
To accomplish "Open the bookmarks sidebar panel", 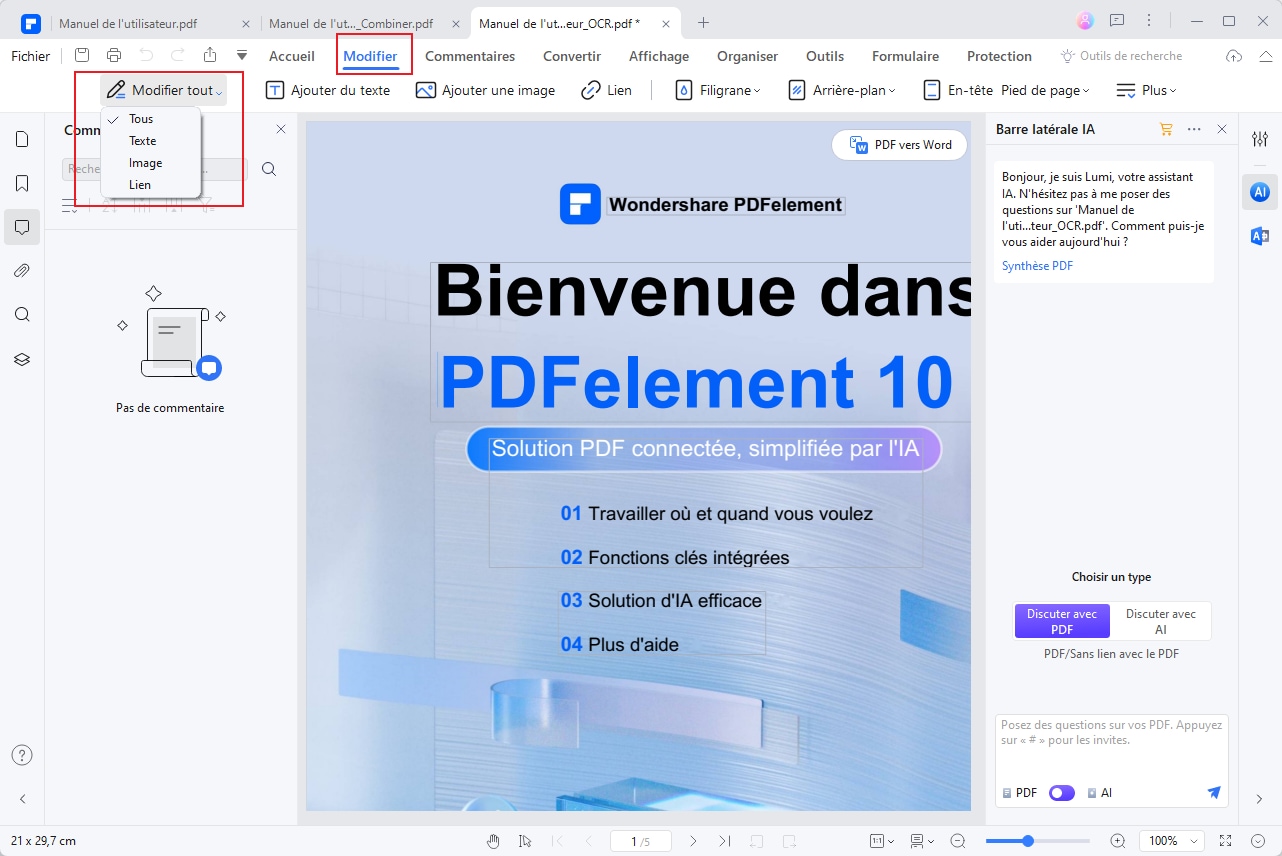I will click(x=22, y=183).
